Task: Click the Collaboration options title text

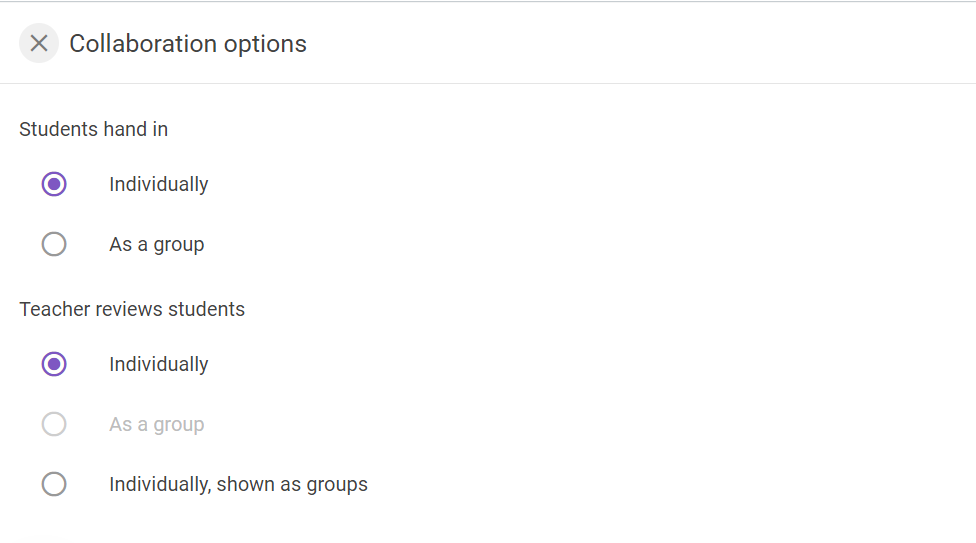Action: coord(188,44)
